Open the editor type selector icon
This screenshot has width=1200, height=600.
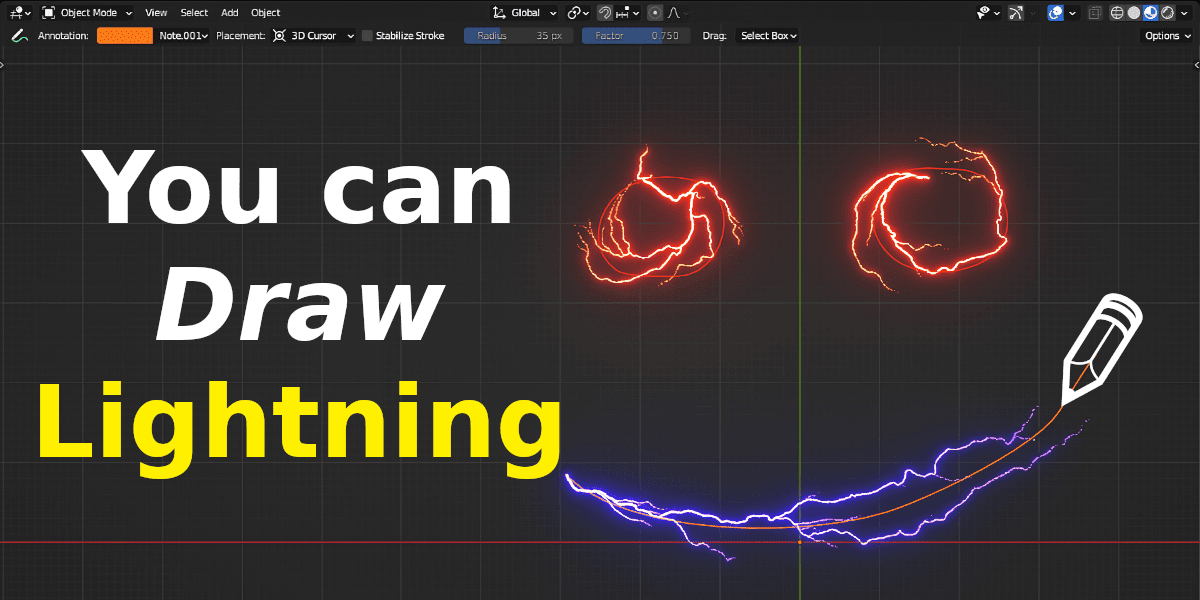pyautogui.click(x=18, y=13)
